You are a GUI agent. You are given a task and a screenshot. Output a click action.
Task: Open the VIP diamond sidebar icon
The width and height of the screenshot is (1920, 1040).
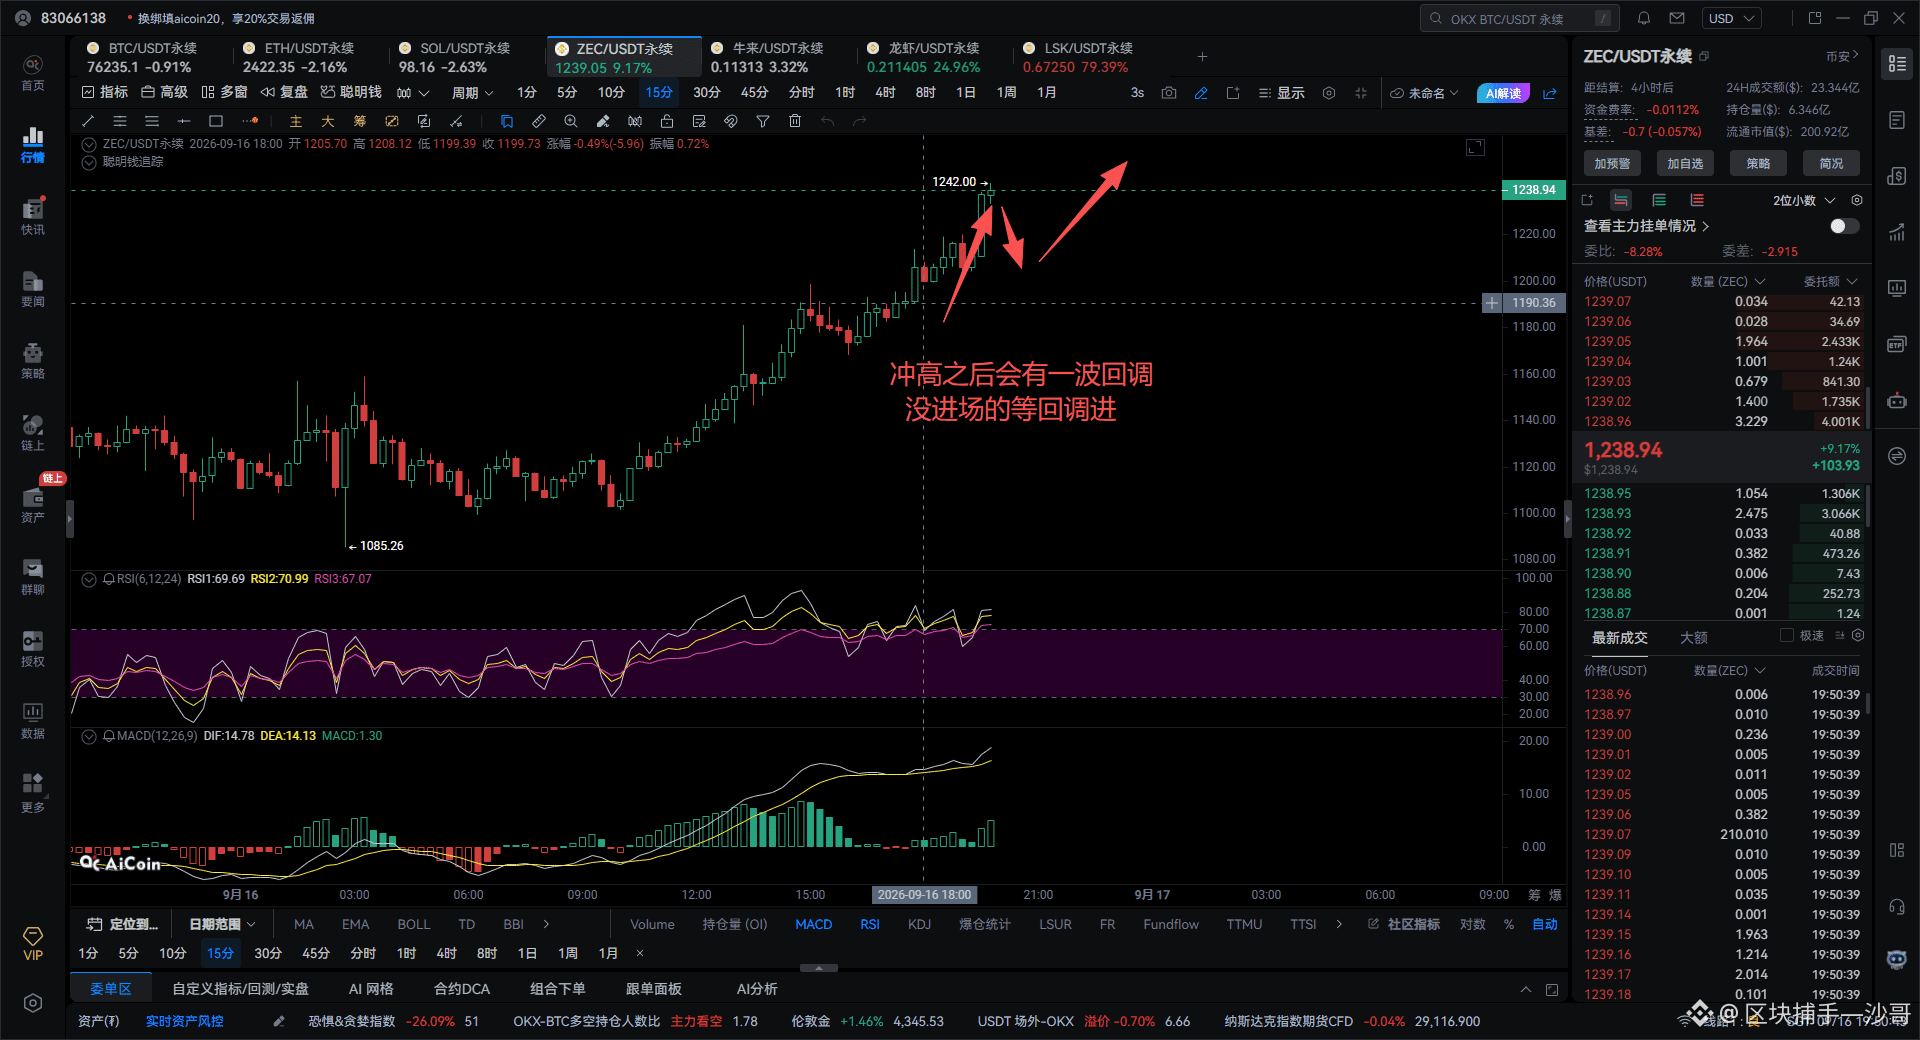click(x=33, y=943)
